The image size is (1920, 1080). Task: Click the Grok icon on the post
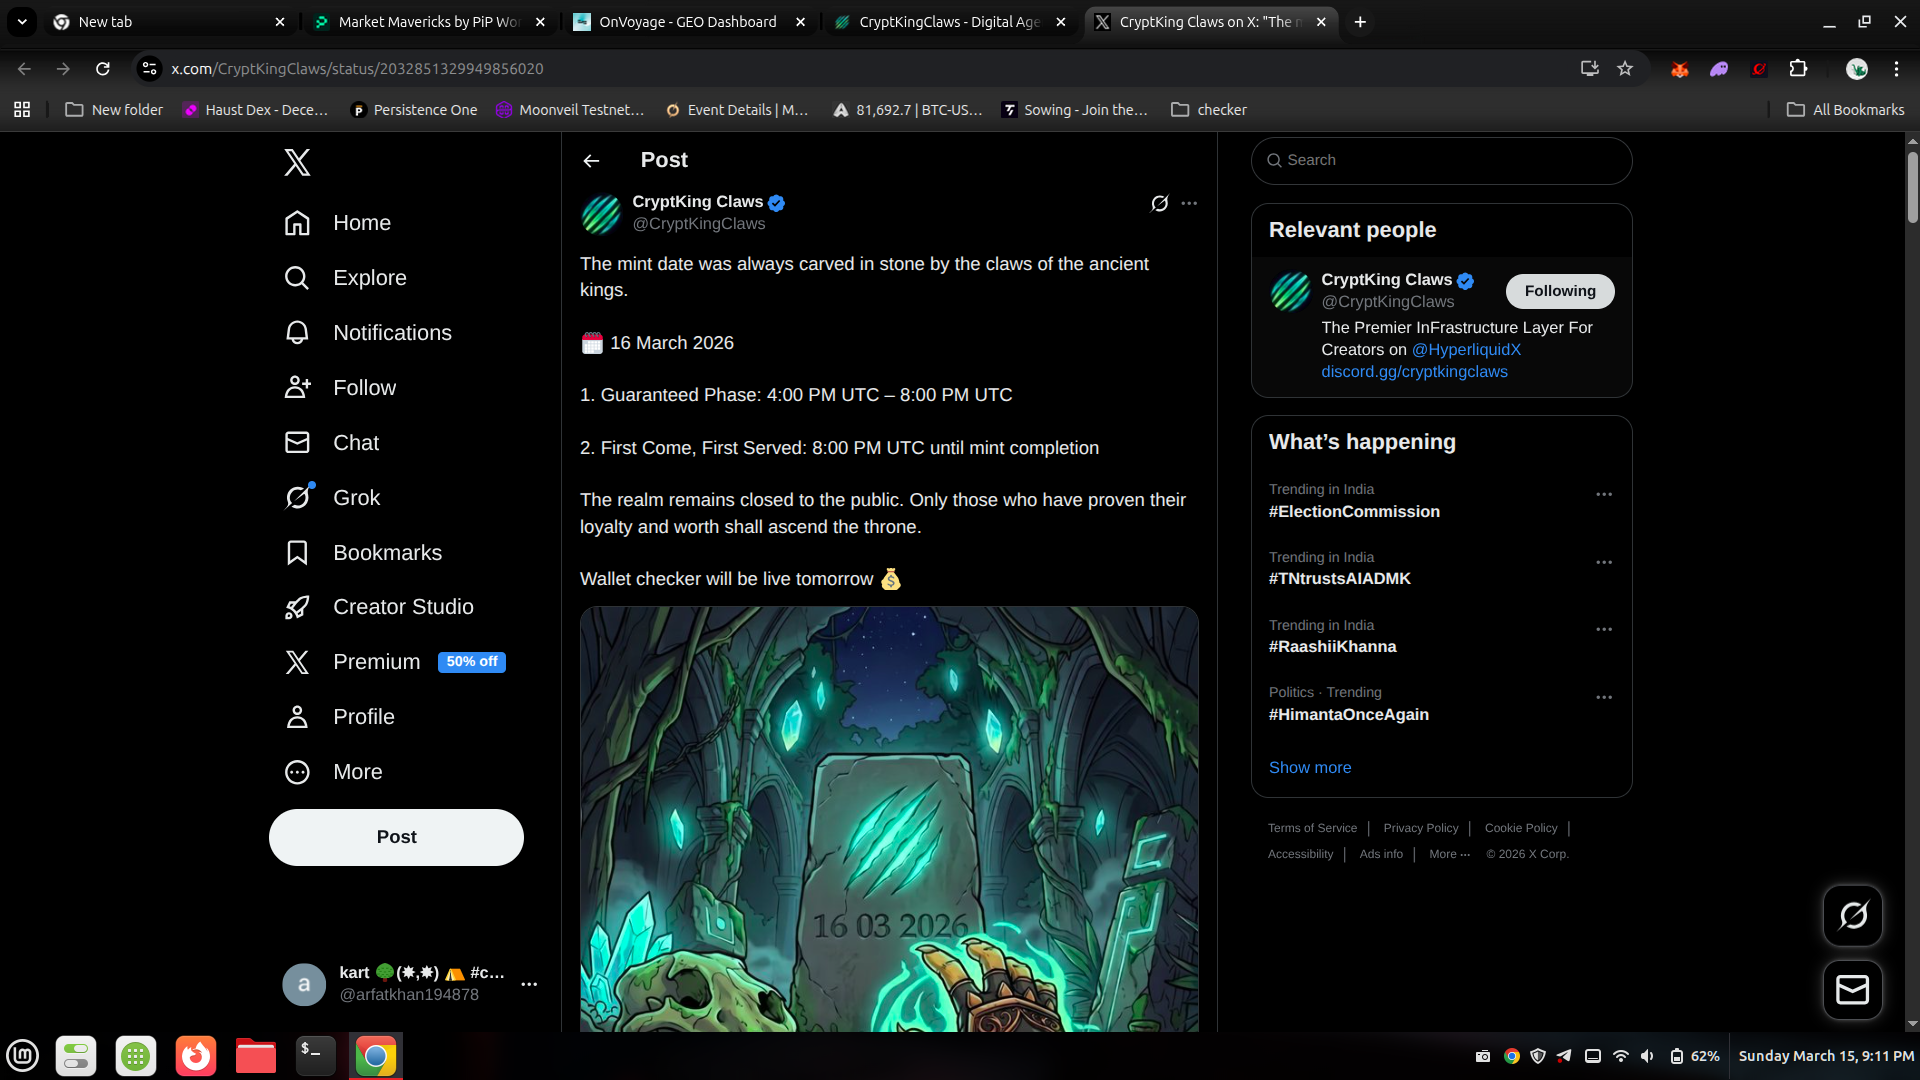pyautogui.click(x=1159, y=203)
